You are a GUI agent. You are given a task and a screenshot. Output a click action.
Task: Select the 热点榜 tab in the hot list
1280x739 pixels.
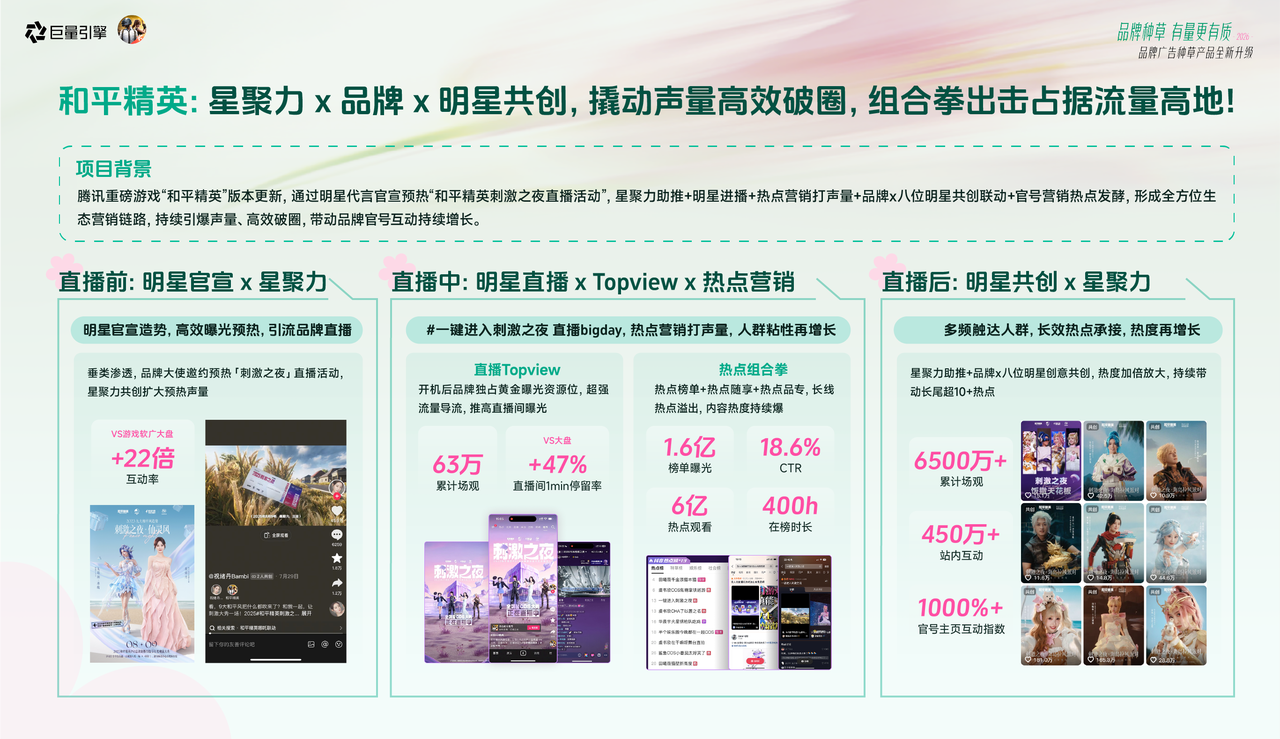coord(657,567)
